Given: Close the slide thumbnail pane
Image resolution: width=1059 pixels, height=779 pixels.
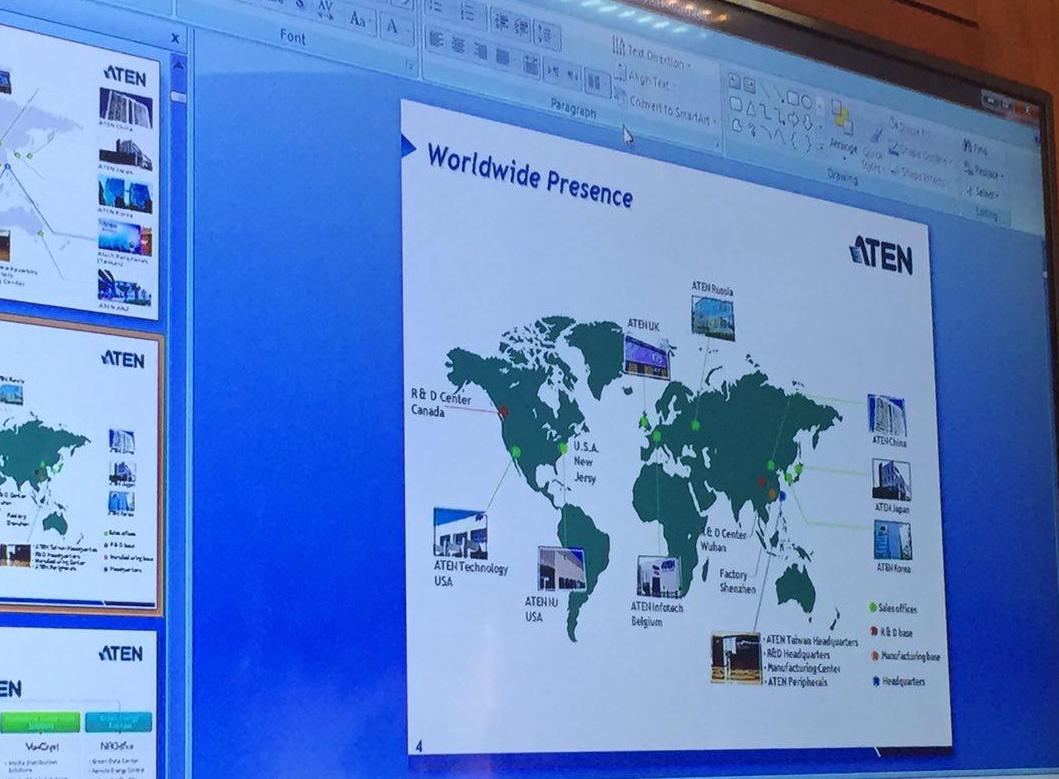Looking at the screenshot, I should (175, 39).
